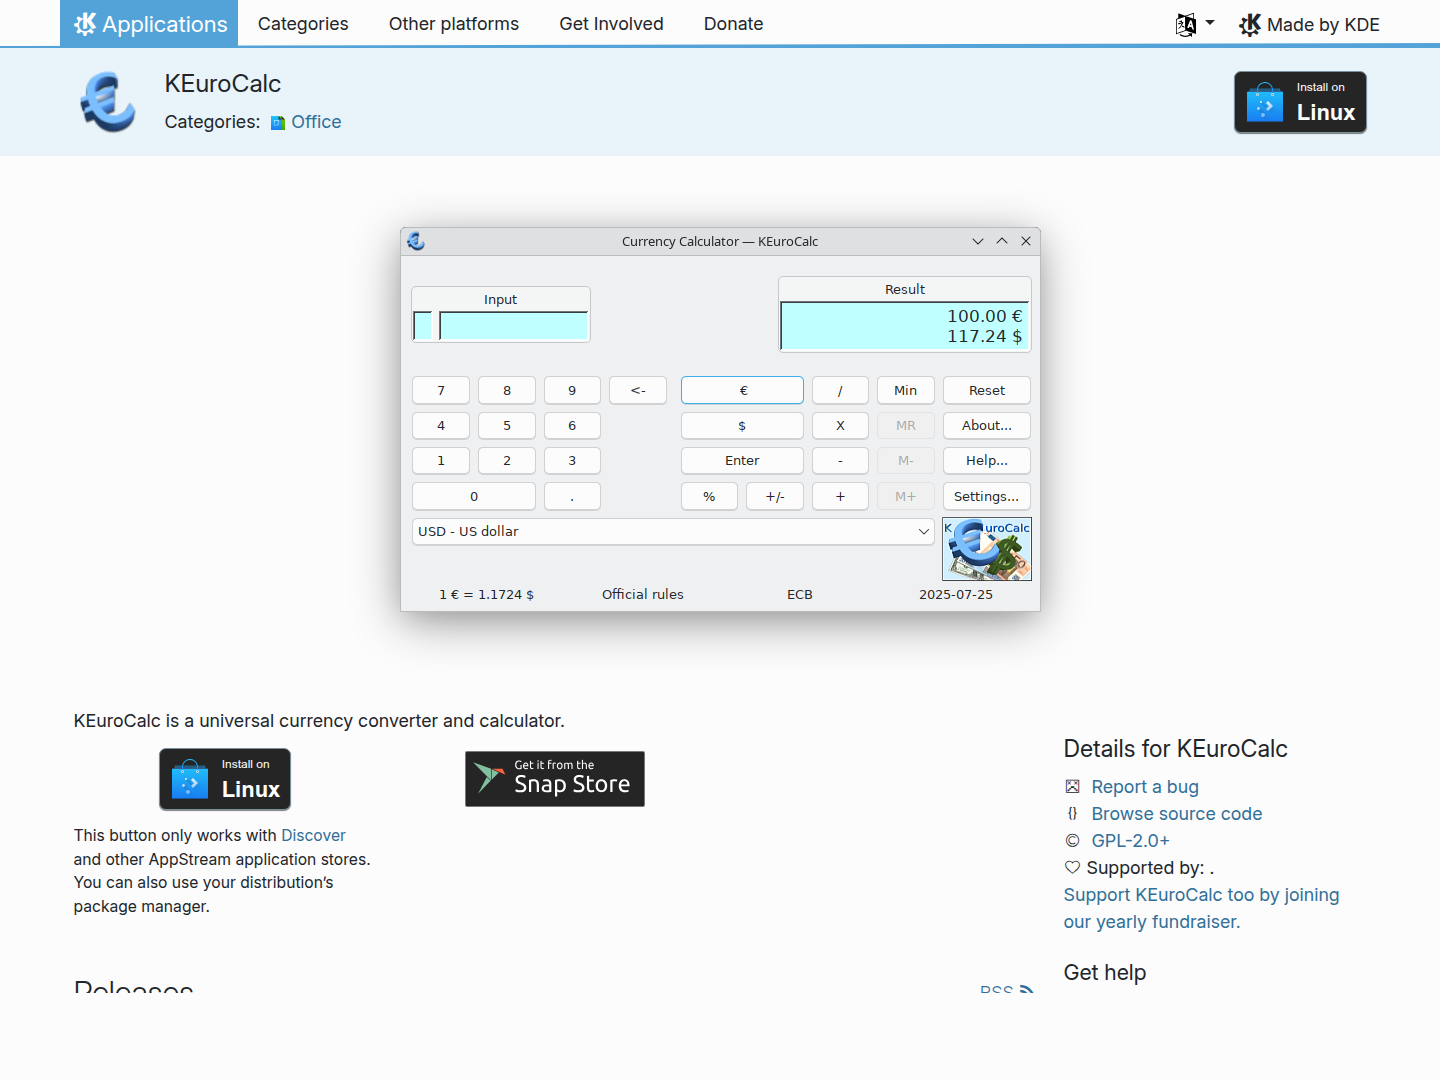Viewport: 1440px width, 1080px height.
Task: Click the Min memory key
Action: [x=906, y=390]
